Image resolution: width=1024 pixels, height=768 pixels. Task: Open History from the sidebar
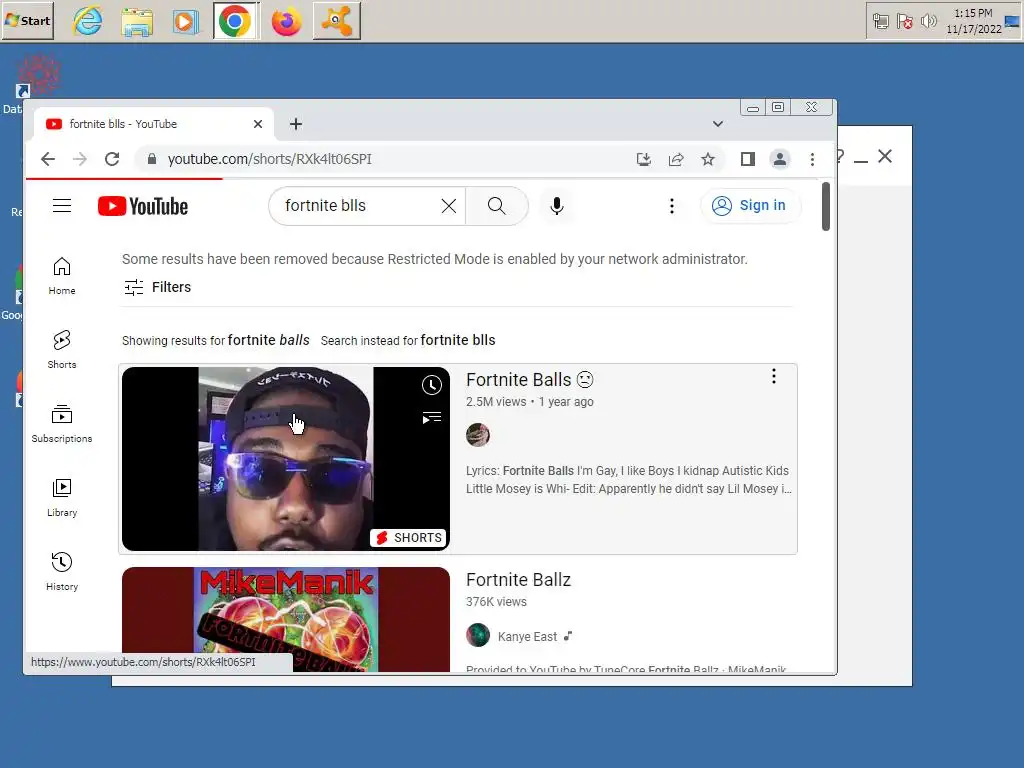tap(62, 571)
